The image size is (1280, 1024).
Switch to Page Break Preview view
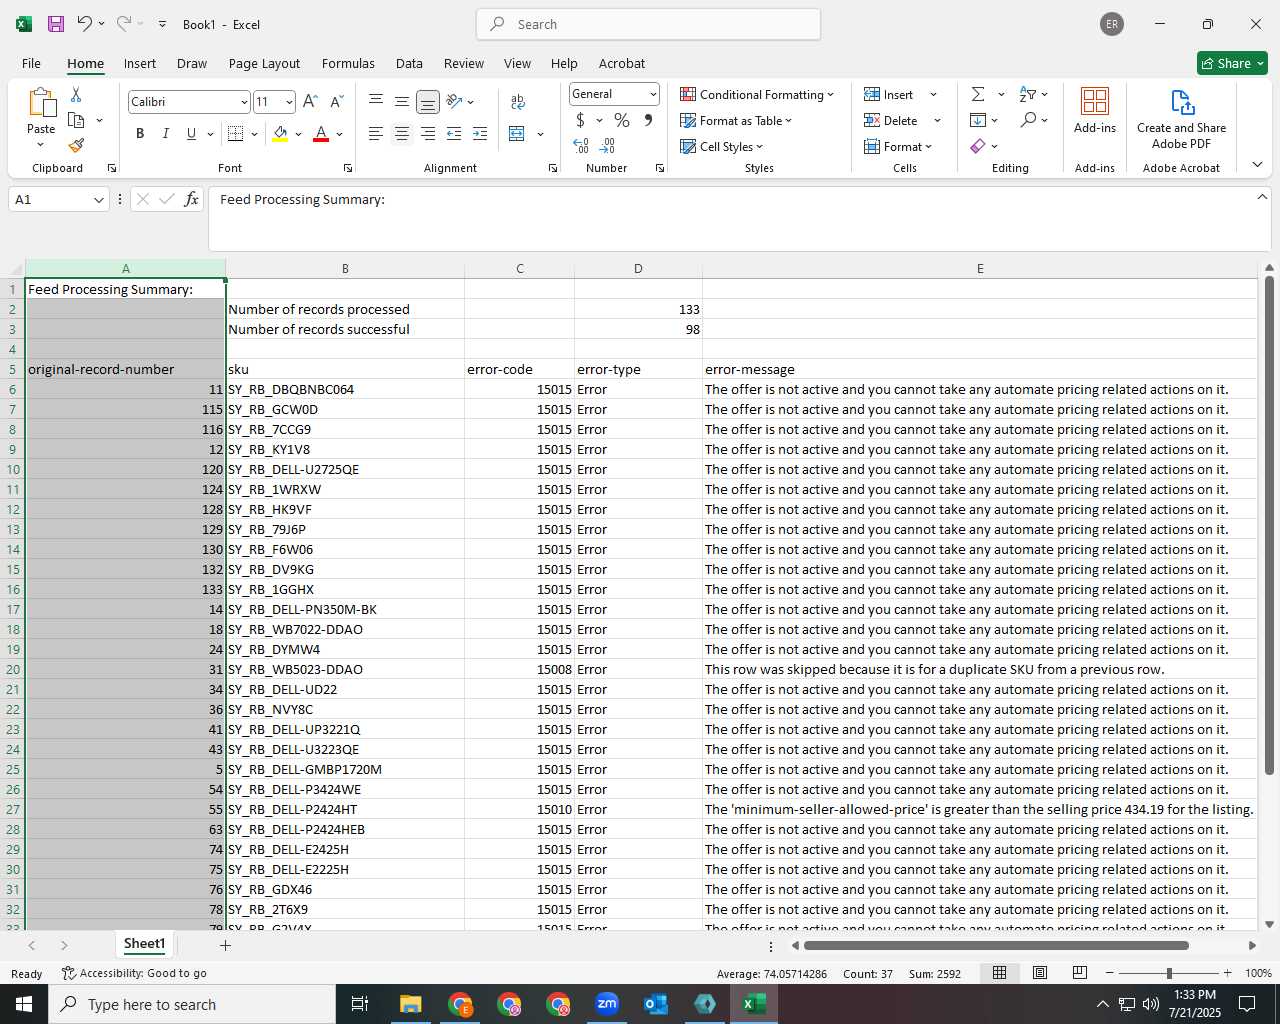pos(1080,973)
